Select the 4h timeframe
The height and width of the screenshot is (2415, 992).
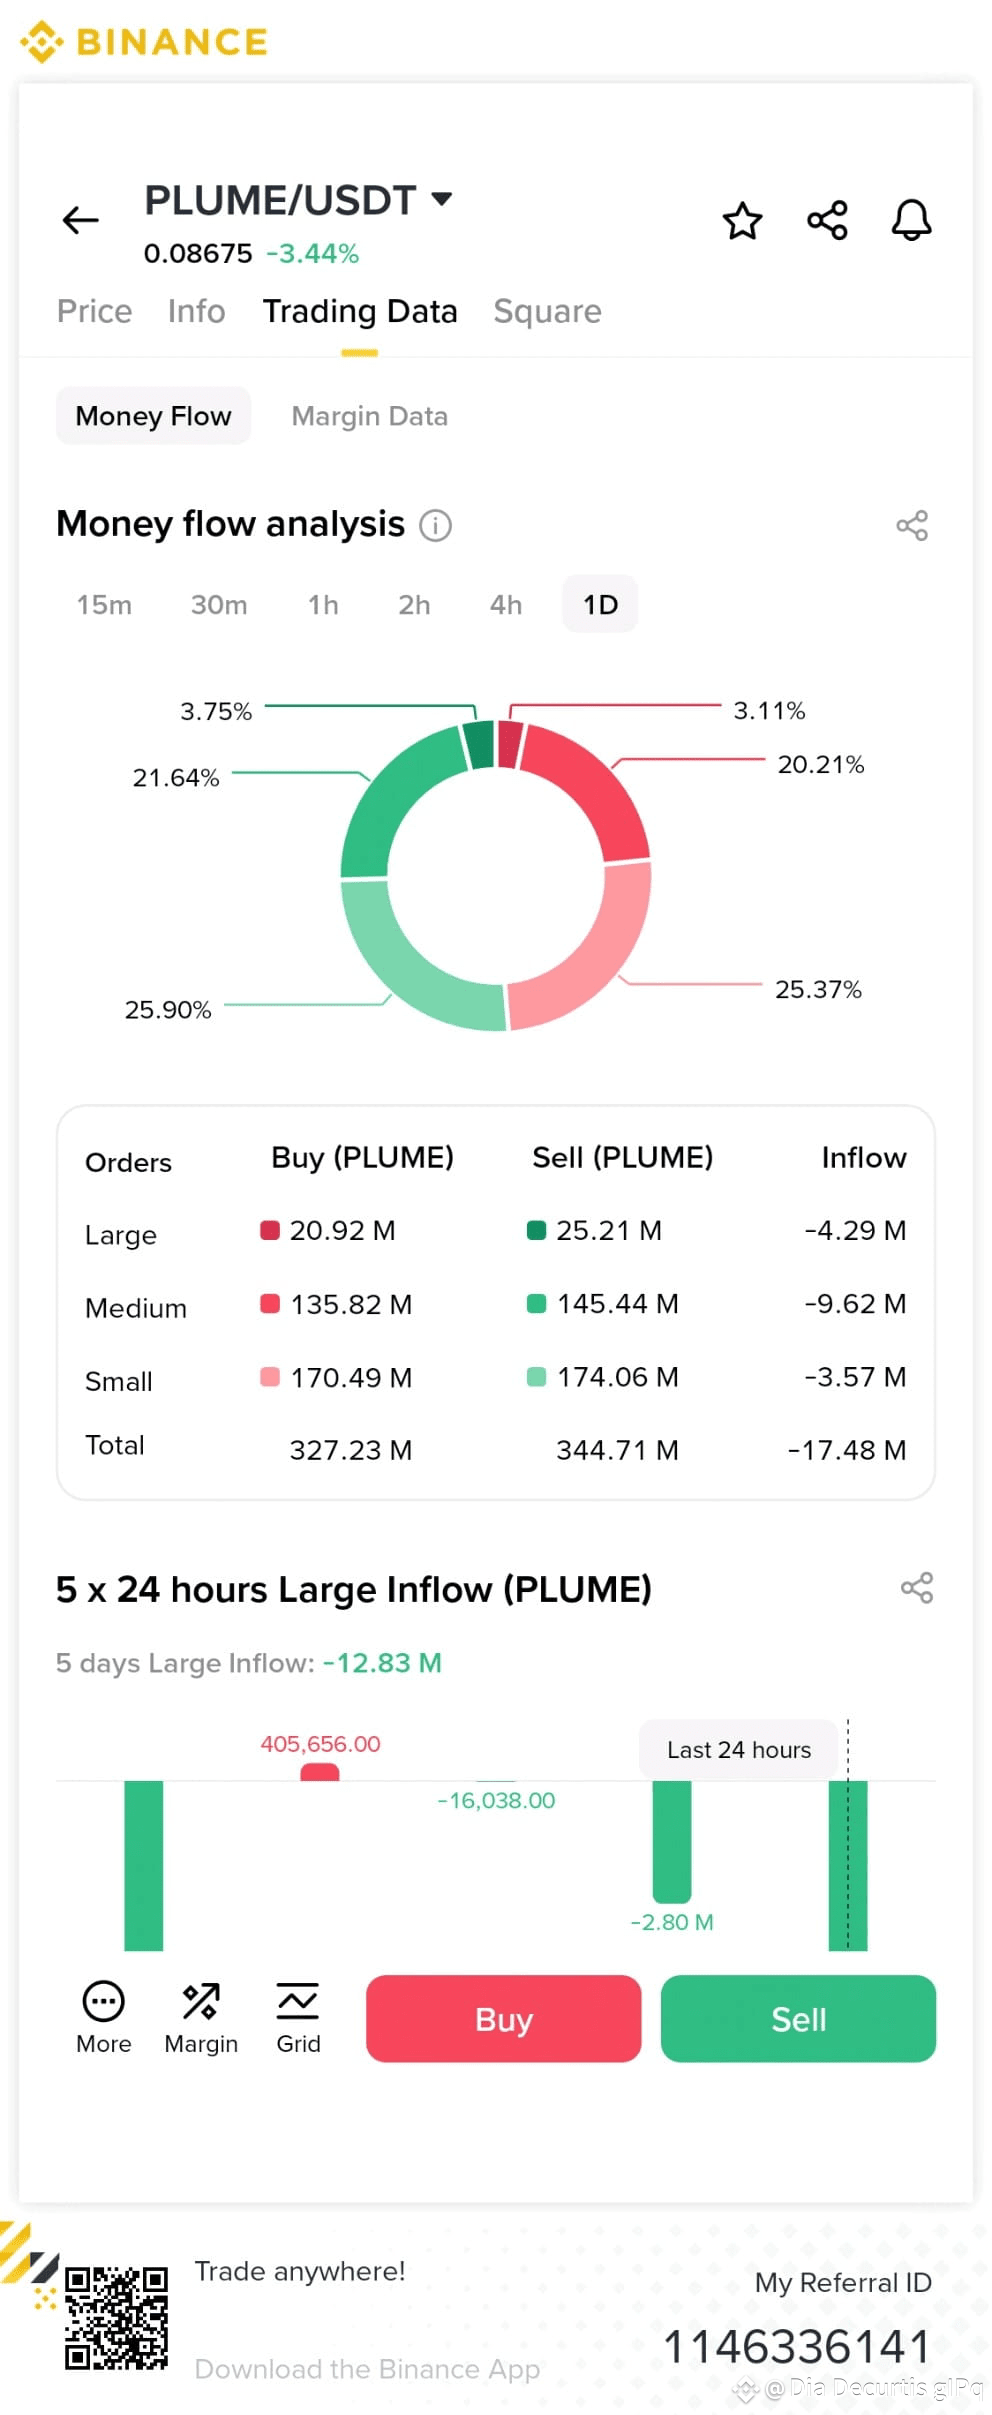point(506,605)
